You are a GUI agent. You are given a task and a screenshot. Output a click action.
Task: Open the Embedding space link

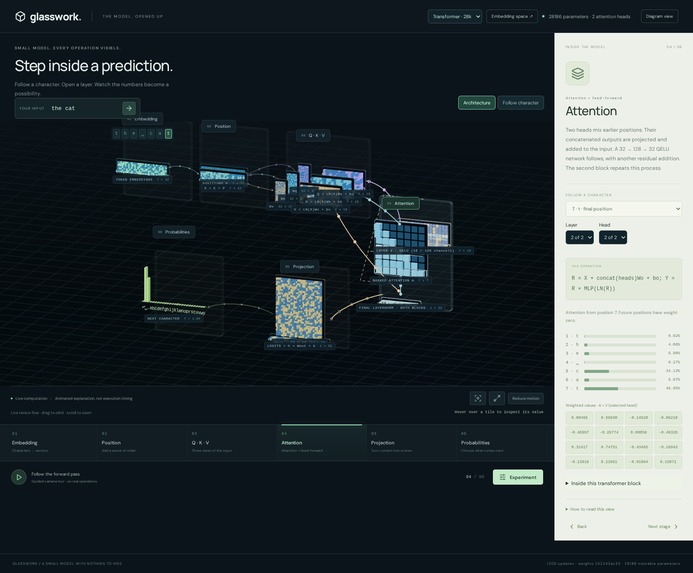click(512, 16)
